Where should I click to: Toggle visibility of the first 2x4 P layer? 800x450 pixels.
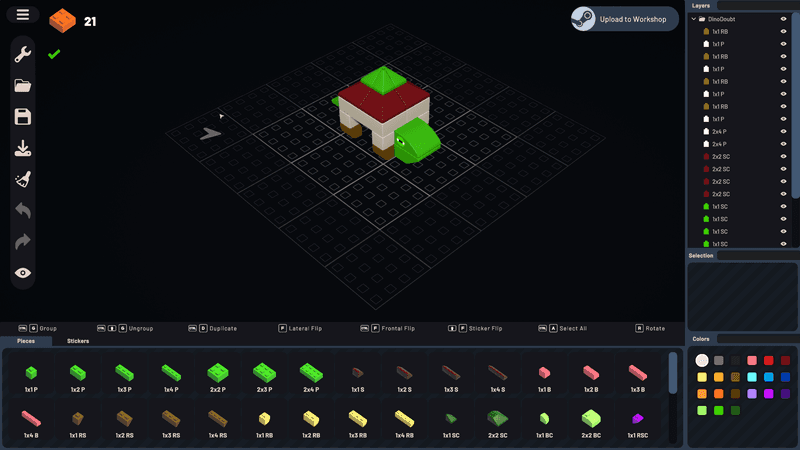pos(783,131)
